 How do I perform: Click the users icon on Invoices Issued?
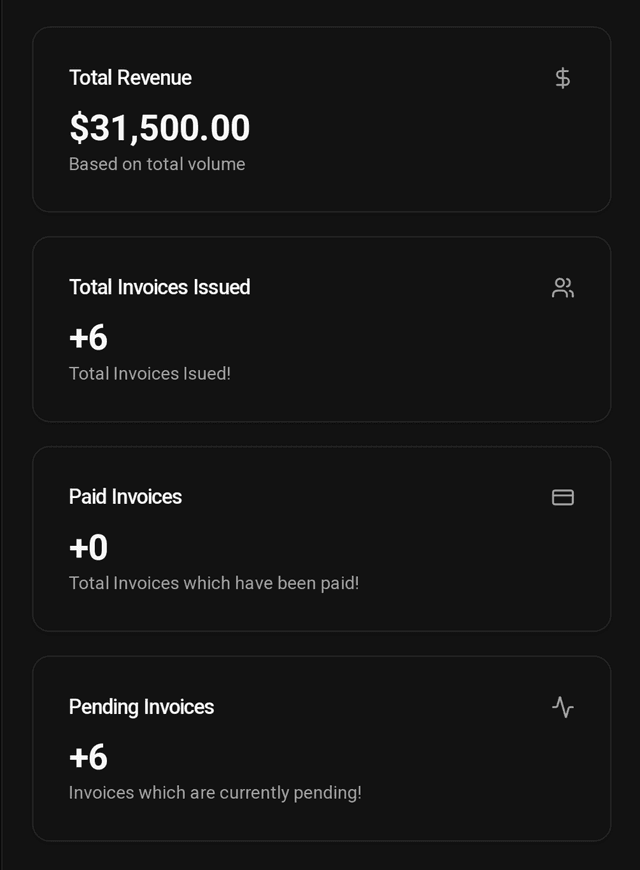click(563, 288)
